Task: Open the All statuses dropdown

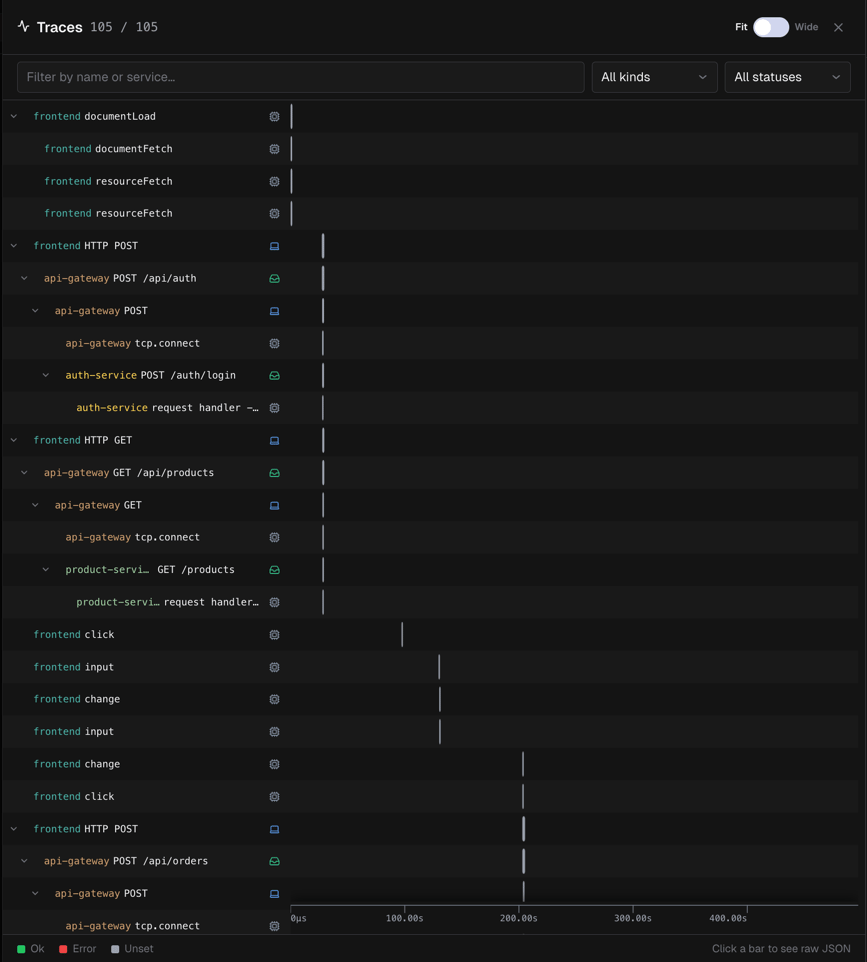Action: [x=787, y=77]
